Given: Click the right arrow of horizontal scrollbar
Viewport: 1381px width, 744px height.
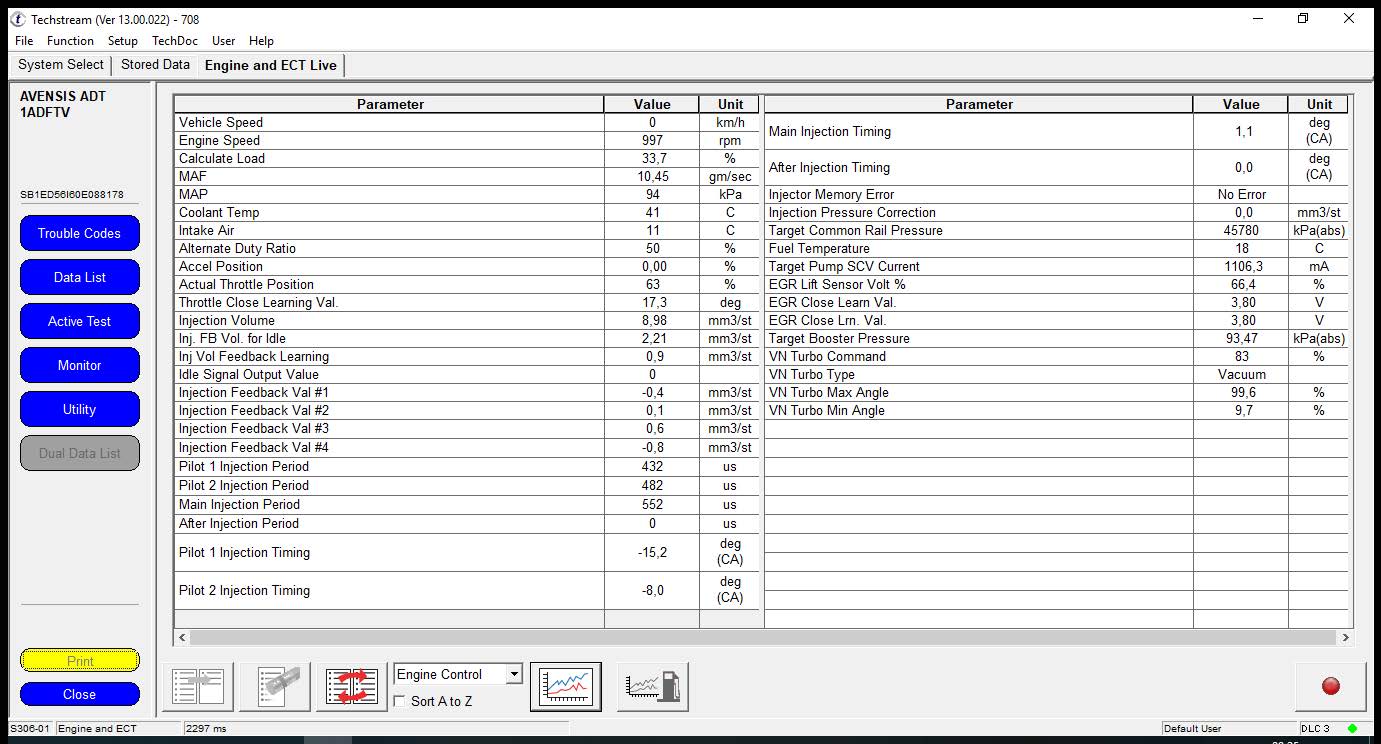Looking at the screenshot, I should (x=1345, y=637).
